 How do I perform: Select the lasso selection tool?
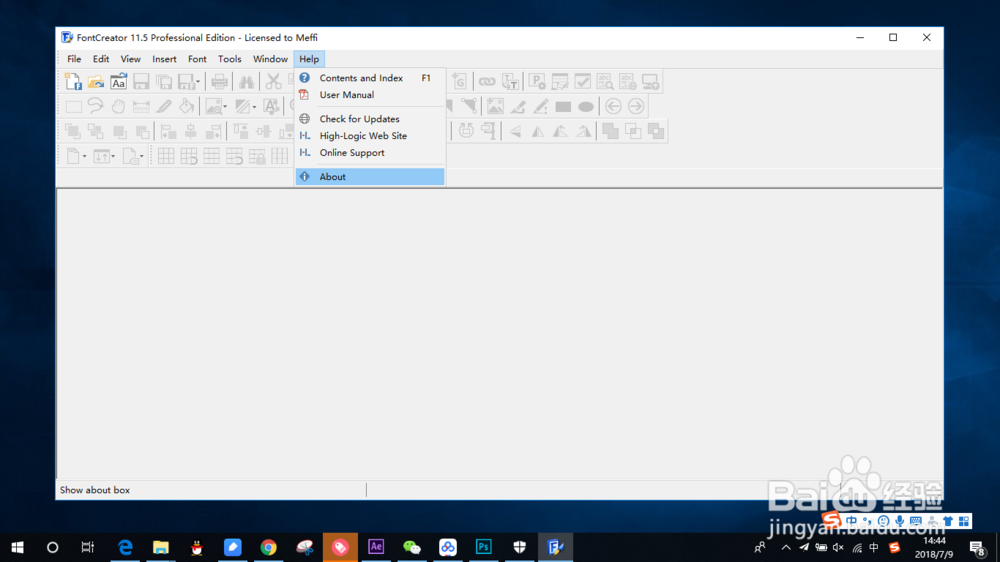point(96,107)
